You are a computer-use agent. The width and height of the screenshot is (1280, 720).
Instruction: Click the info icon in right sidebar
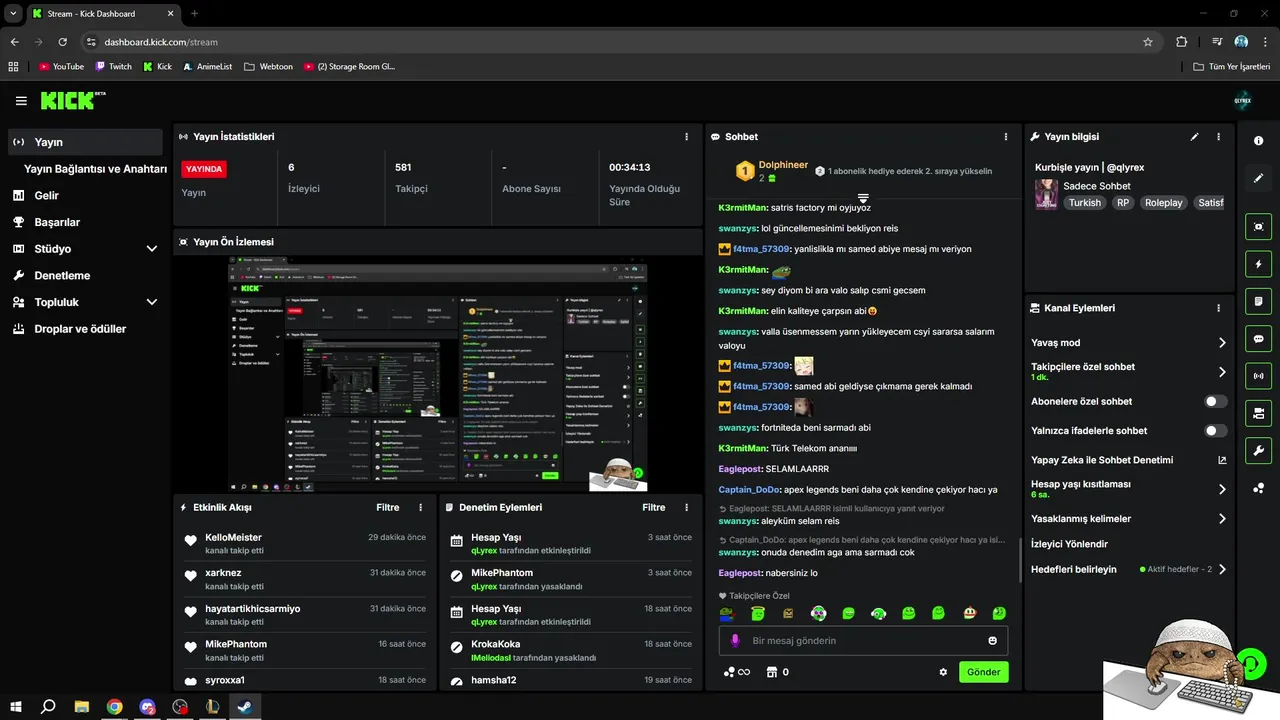1259,141
